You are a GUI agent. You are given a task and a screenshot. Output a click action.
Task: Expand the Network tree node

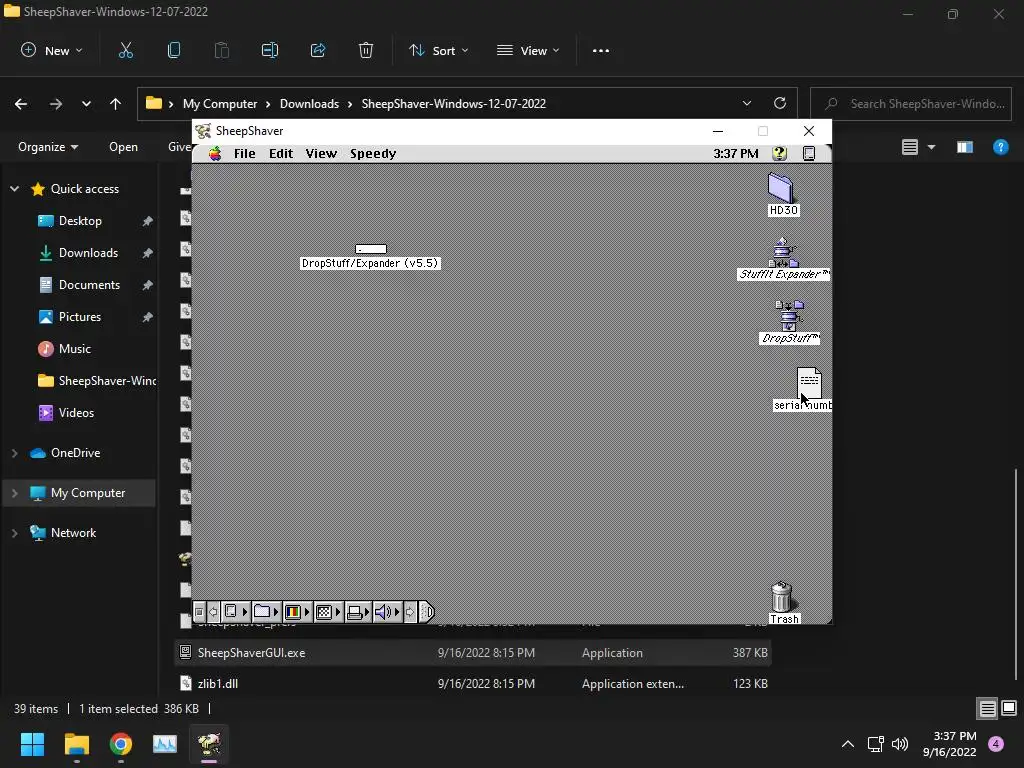[x=14, y=533]
